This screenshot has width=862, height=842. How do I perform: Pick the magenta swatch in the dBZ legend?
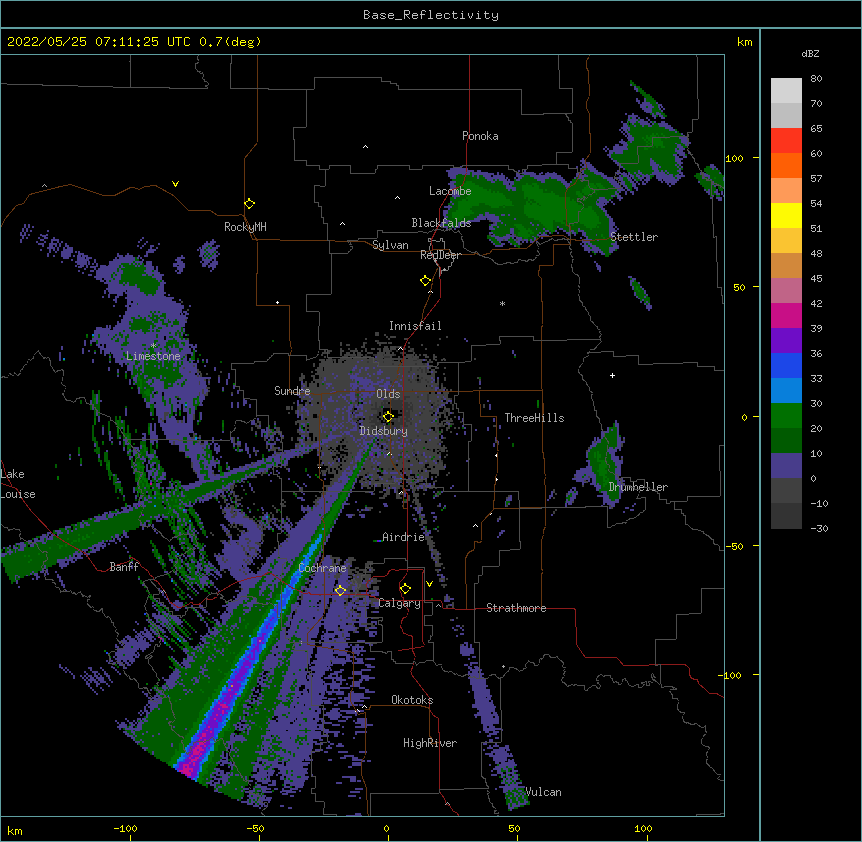[x=786, y=315]
